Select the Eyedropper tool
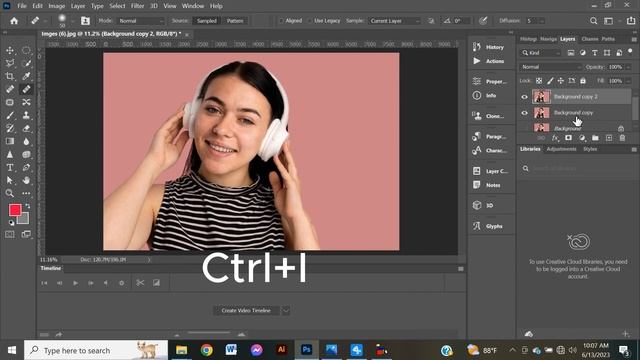 (26, 76)
